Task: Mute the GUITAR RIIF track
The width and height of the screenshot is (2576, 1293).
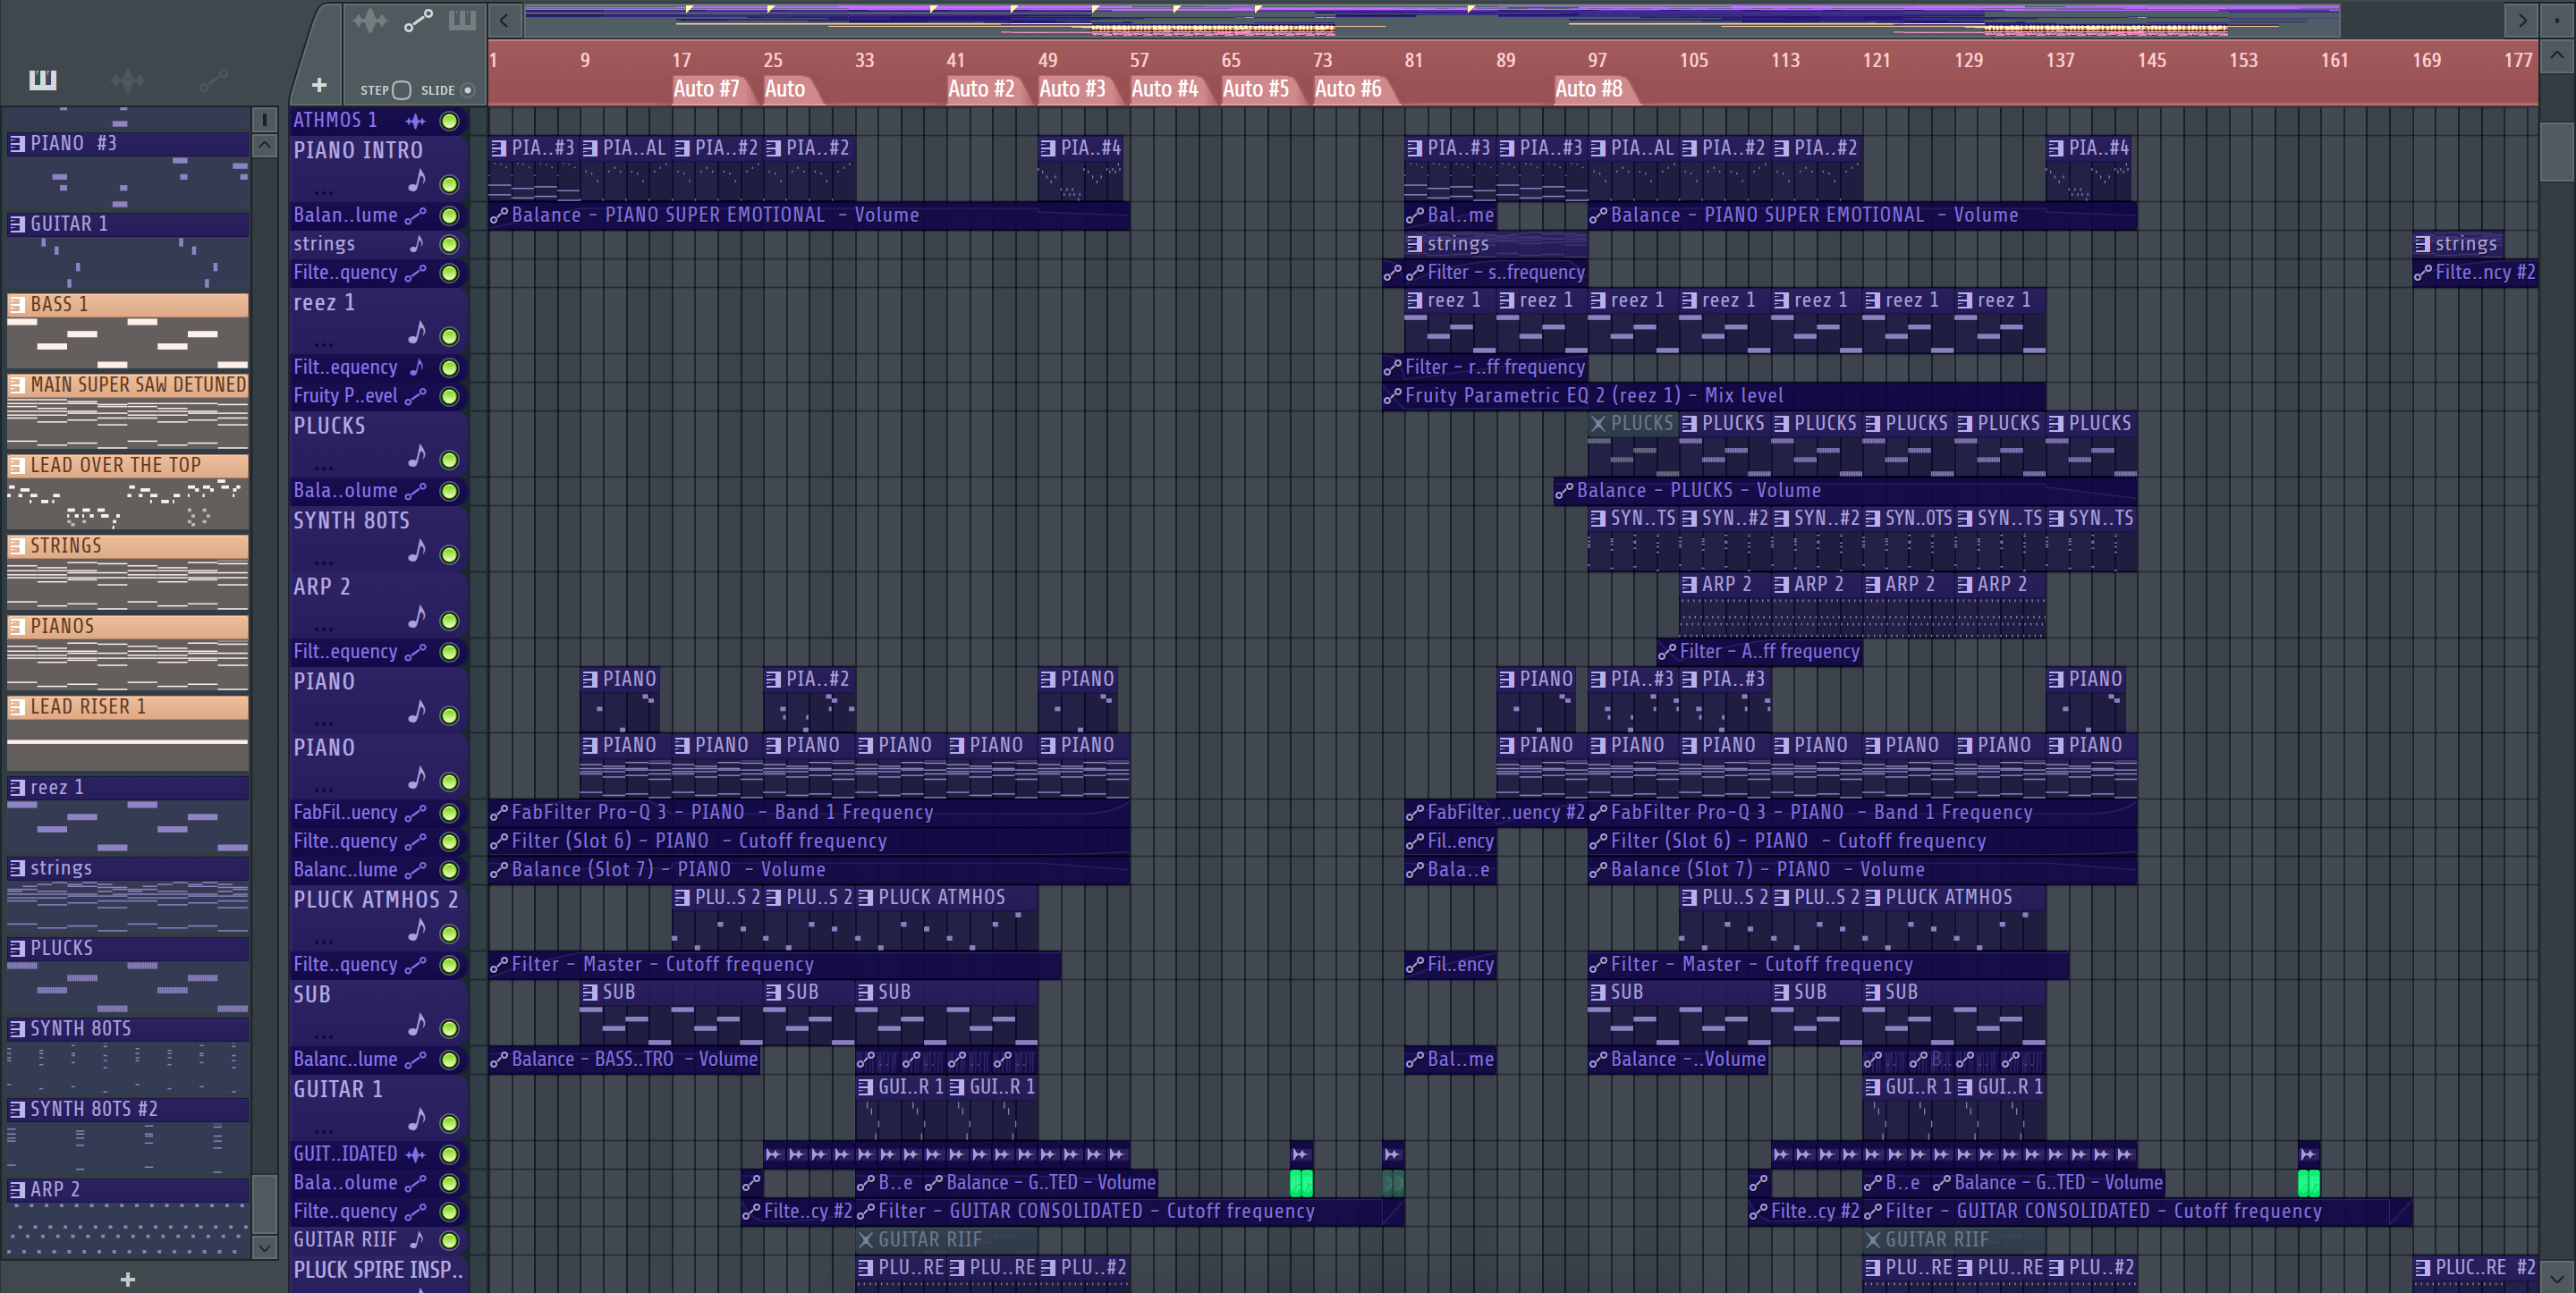Action: pyautogui.click(x=450, y=1240)
